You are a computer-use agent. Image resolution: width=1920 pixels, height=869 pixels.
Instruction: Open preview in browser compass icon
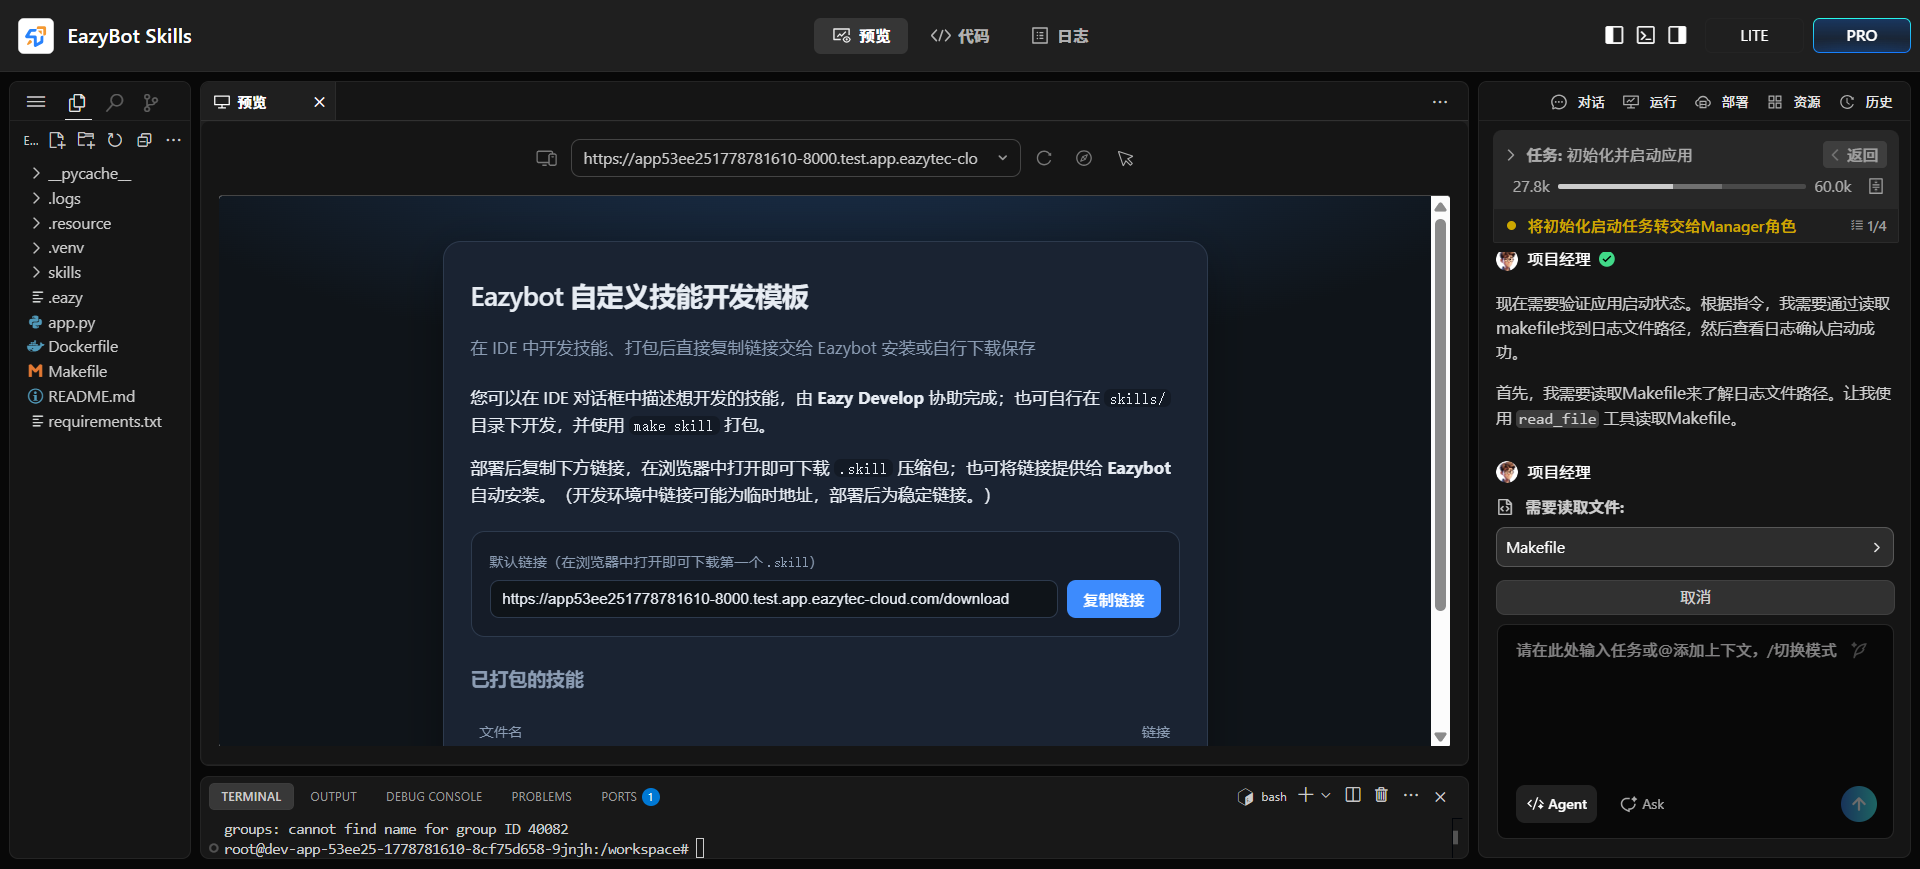point(1084,158)
